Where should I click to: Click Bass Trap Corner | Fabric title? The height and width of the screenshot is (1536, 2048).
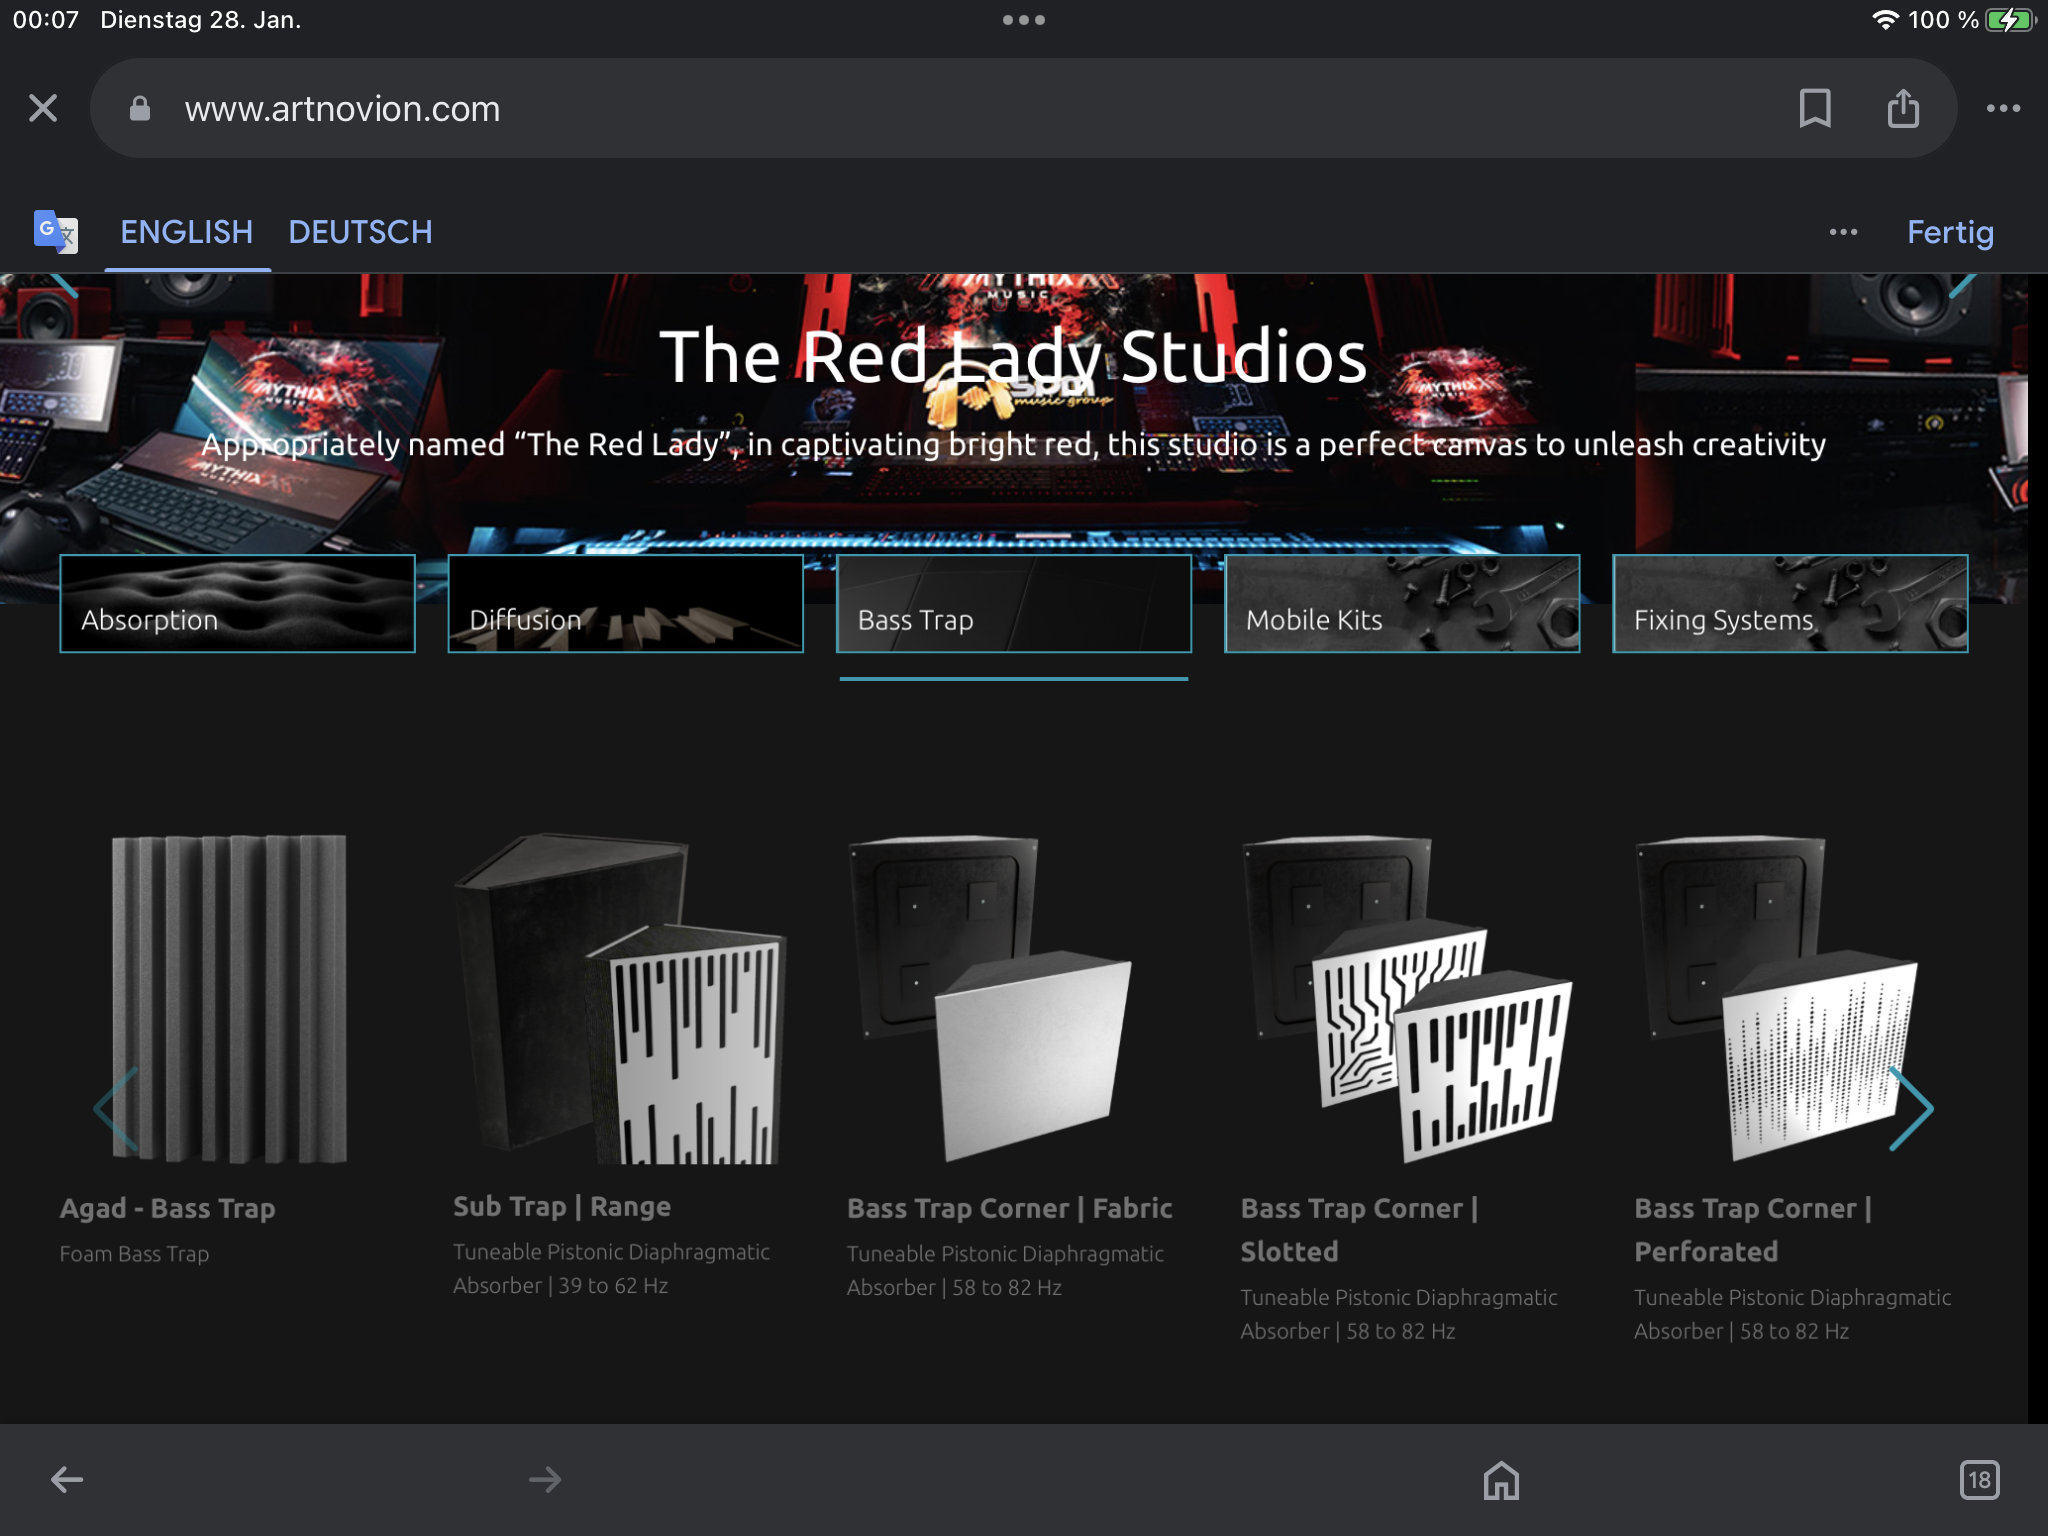click(1010, 1208)
